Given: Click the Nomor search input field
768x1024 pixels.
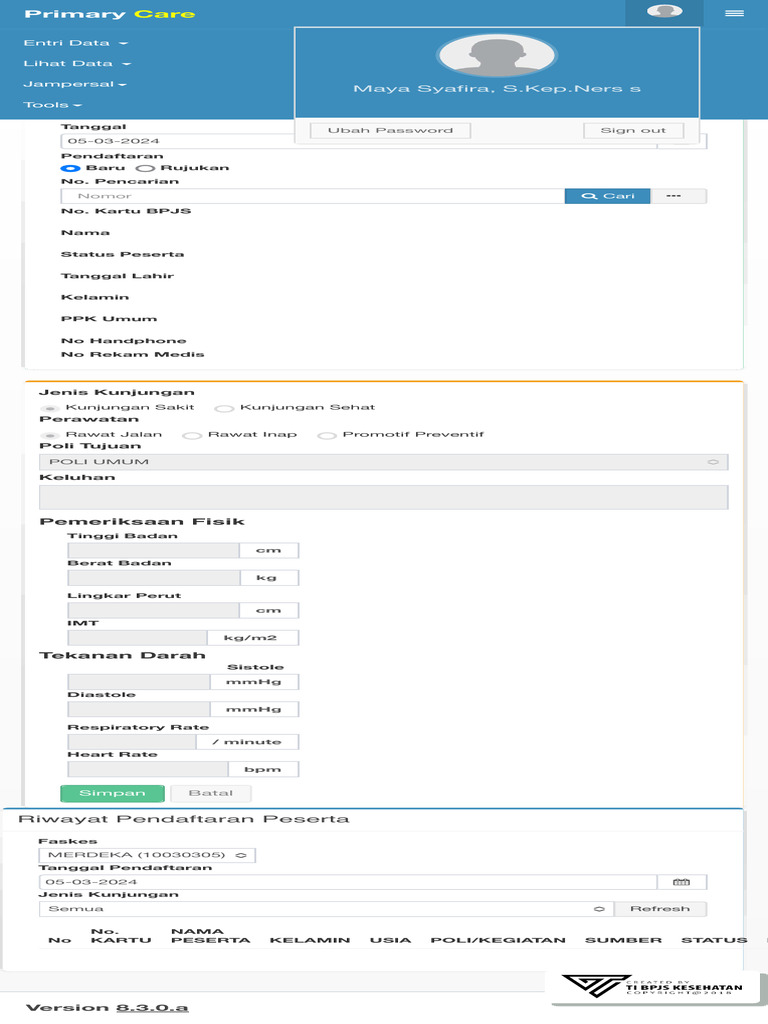Looking at the screenshot, I should coord(312,196).
